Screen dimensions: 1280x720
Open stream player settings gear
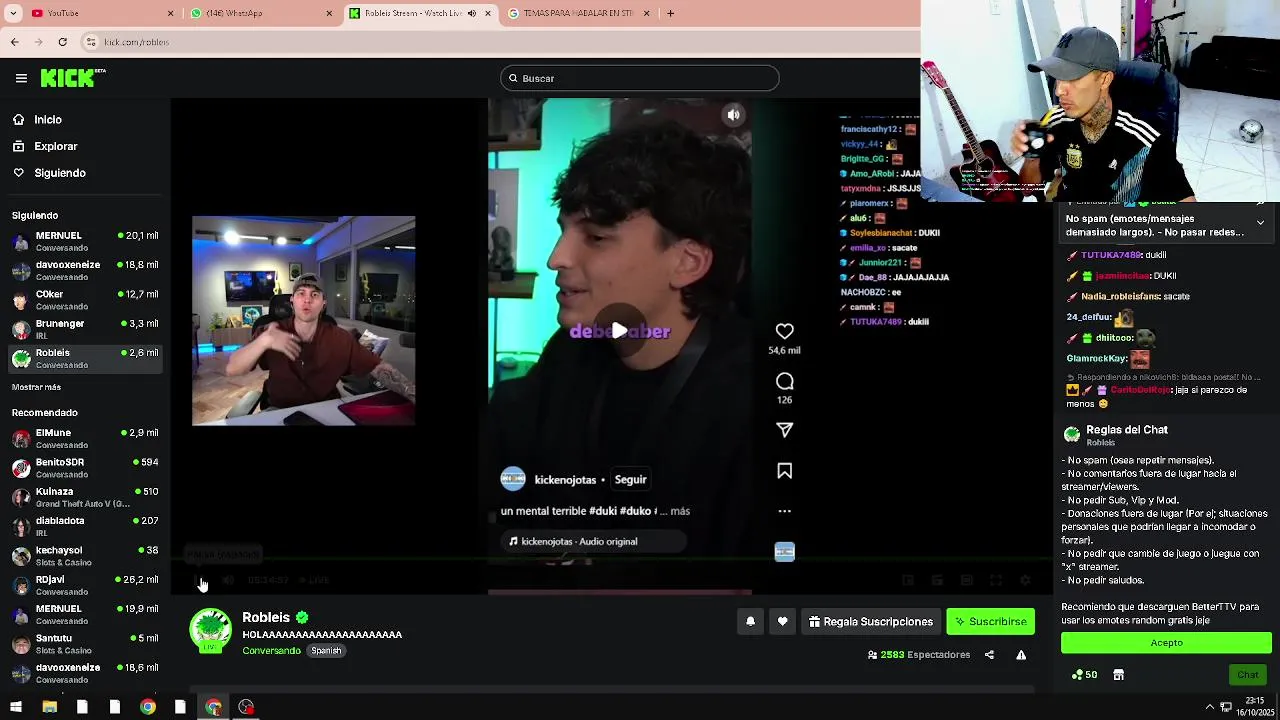click(x=1025, y=580)
